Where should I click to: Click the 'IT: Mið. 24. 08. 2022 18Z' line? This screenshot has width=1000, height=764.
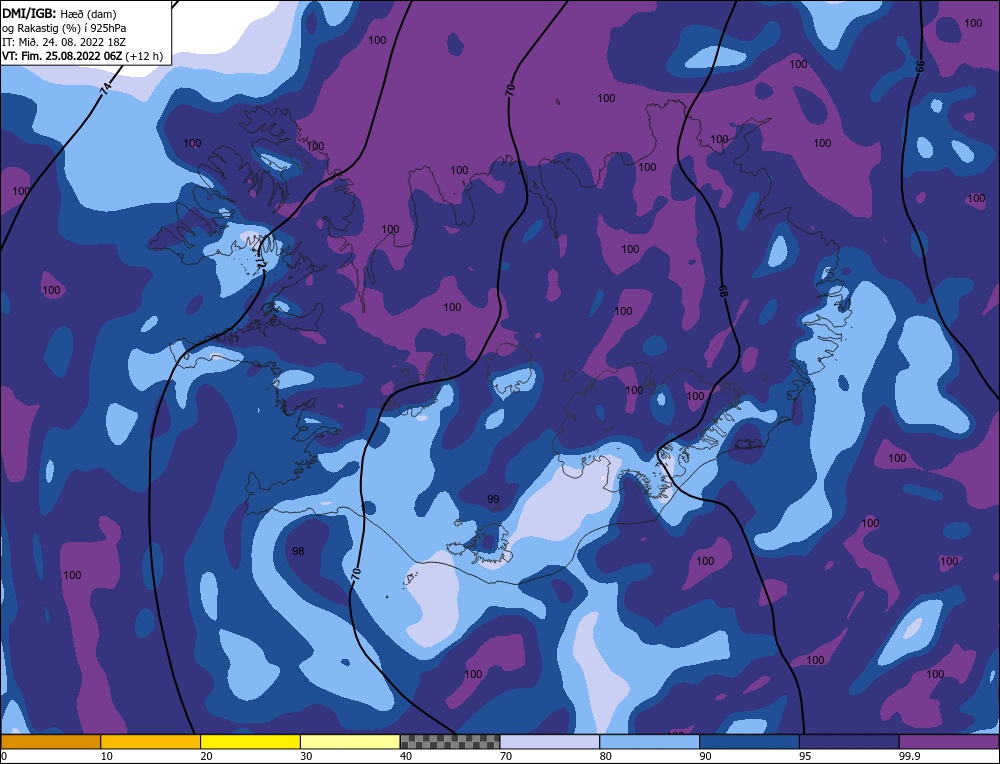(64, 42)
